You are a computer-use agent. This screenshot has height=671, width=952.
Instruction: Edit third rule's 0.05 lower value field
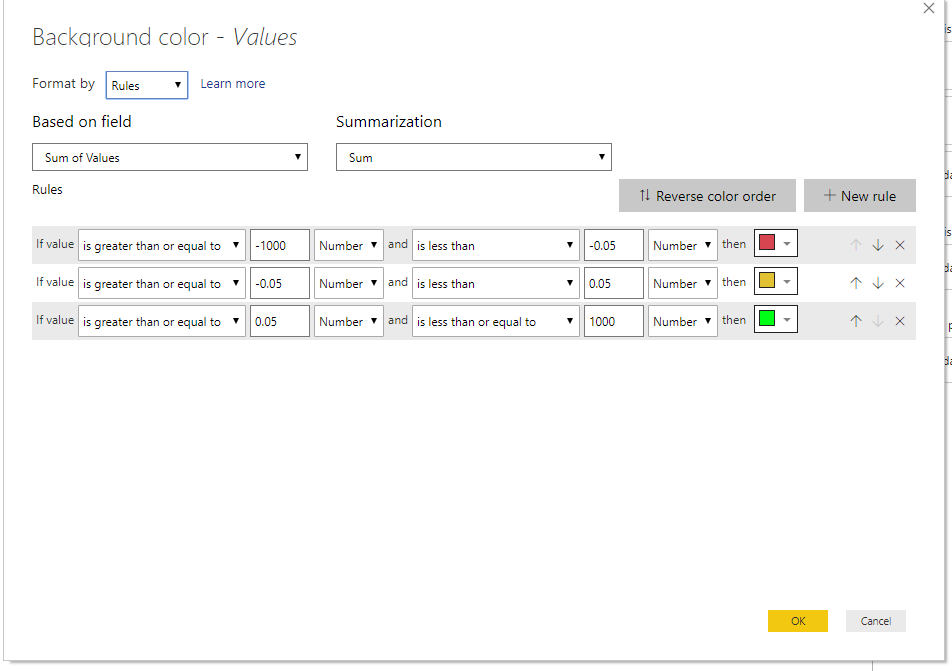click(280, 321)
